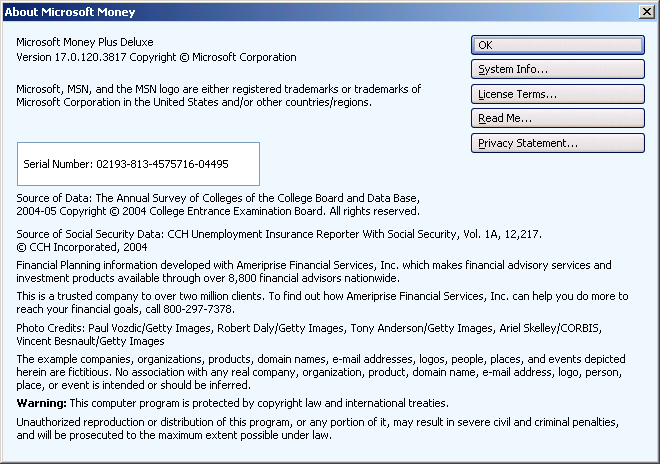Click the Serial Number text
660x464 pixels.
126,164
